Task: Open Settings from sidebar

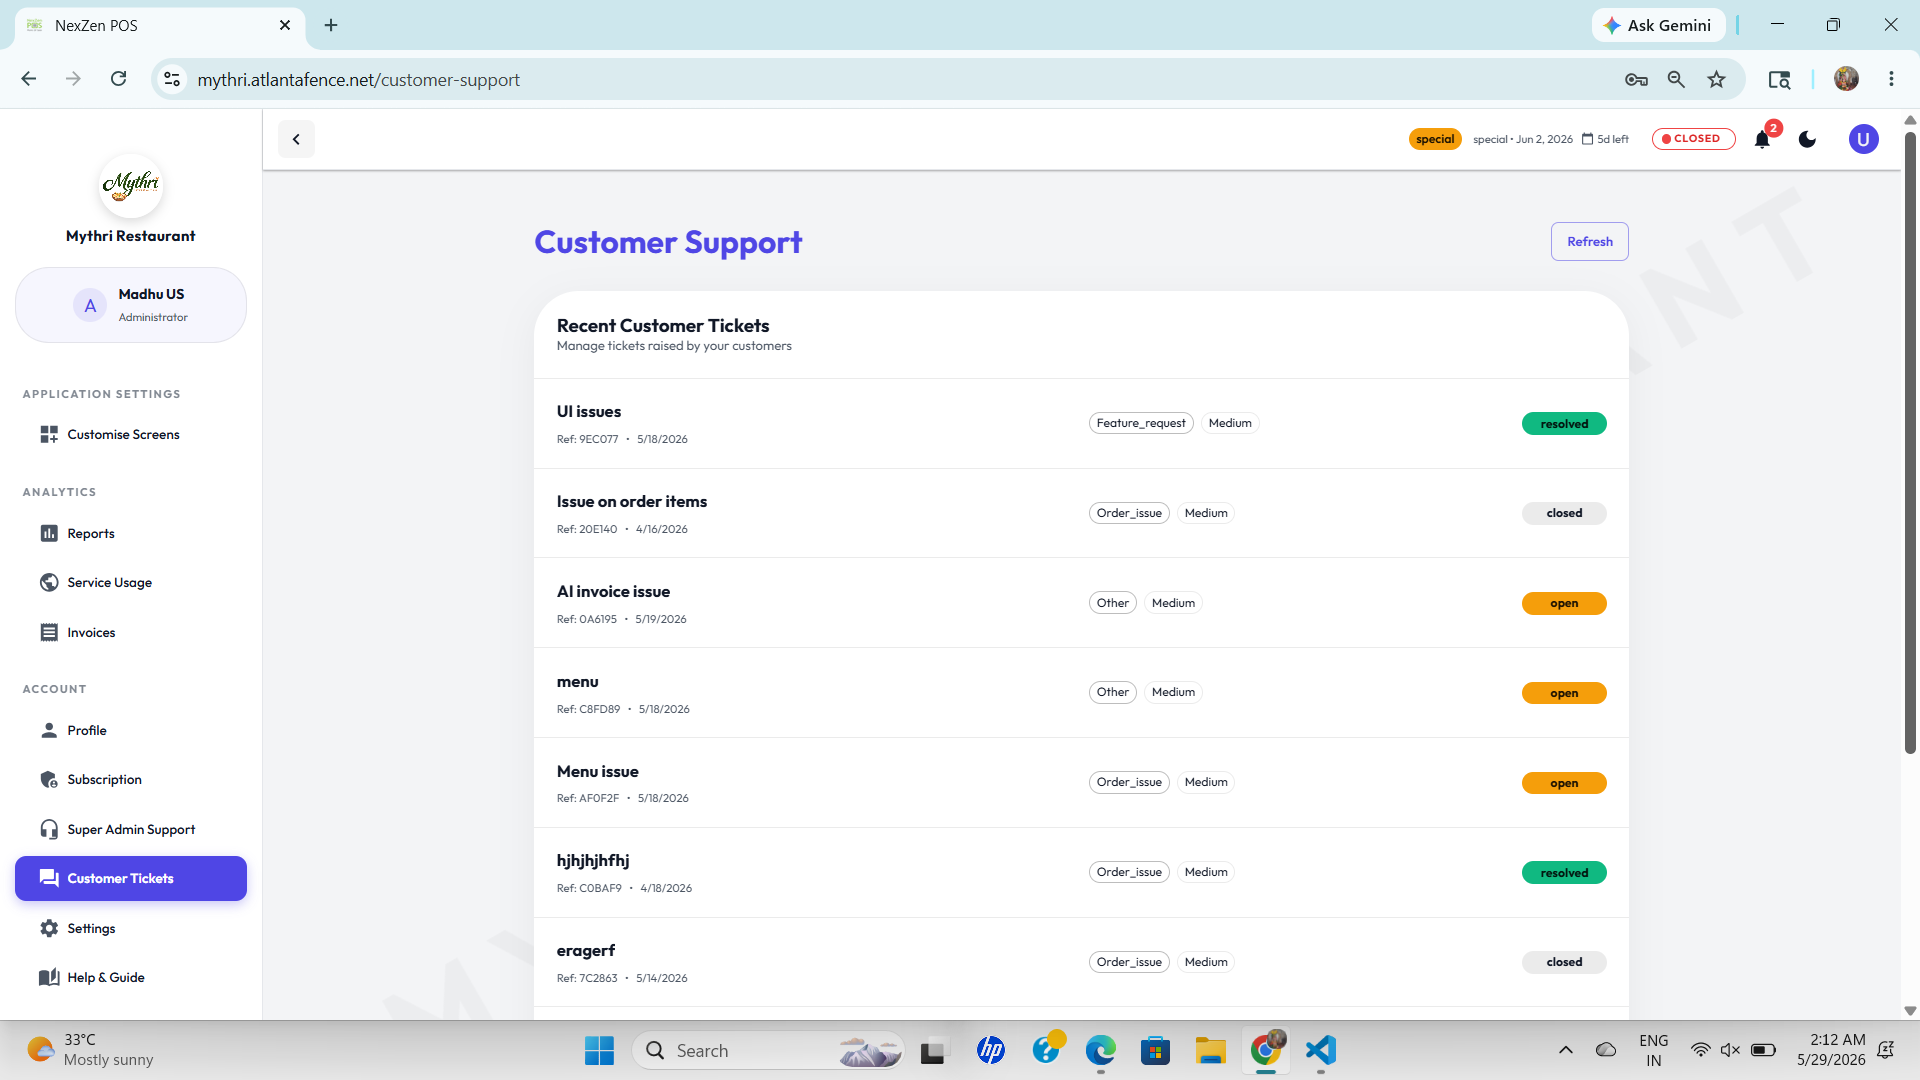Action: (131, 929)
